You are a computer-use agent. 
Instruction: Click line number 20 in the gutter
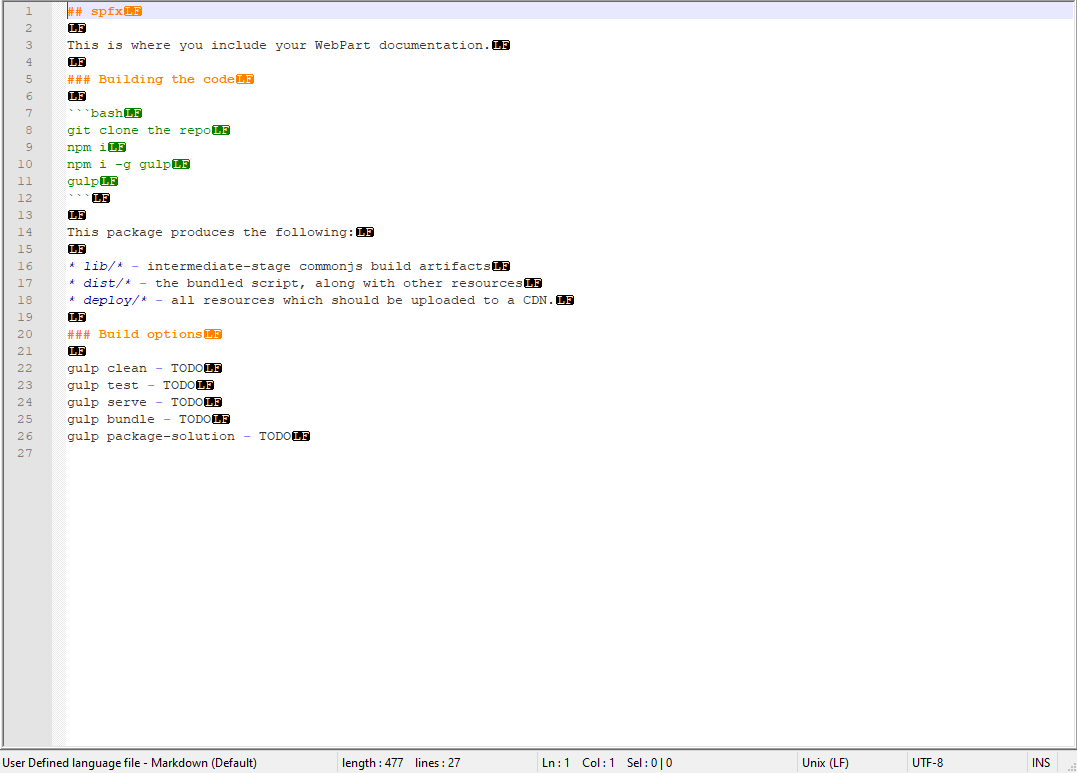[25, 335]
